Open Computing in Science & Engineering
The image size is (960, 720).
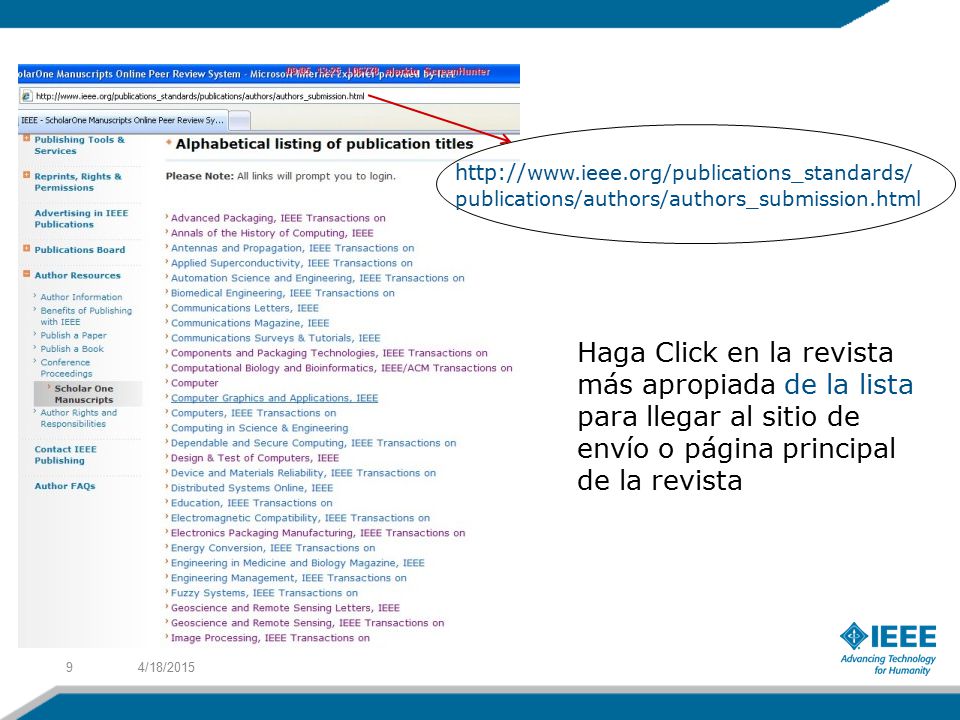pyautogui.click(x=260, y=428)
